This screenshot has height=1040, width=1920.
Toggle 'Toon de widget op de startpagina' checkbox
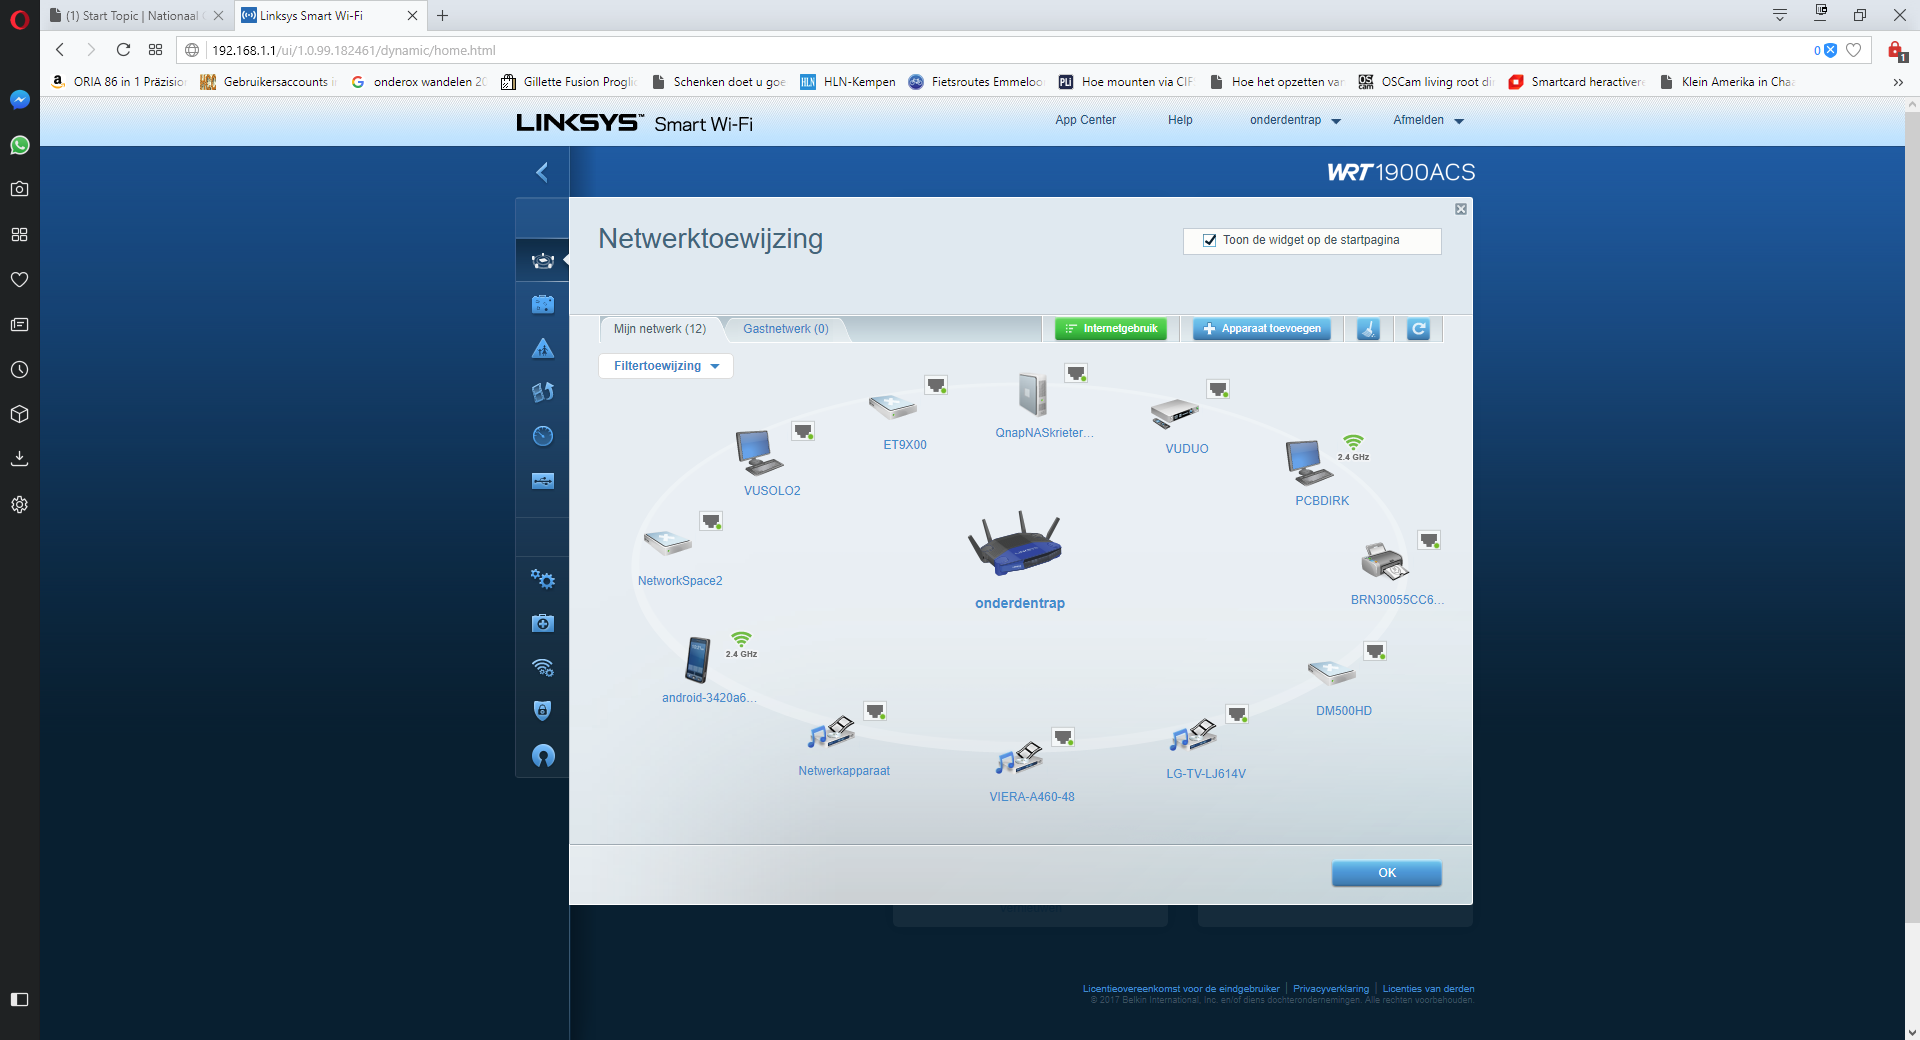1210,240
